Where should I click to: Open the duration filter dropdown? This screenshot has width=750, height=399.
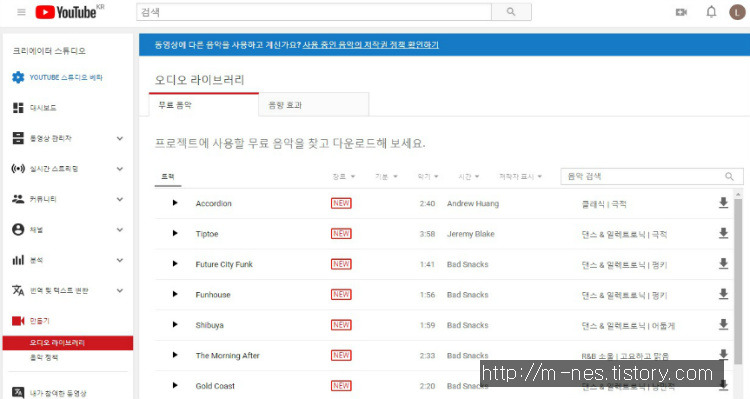coord(468,177)
